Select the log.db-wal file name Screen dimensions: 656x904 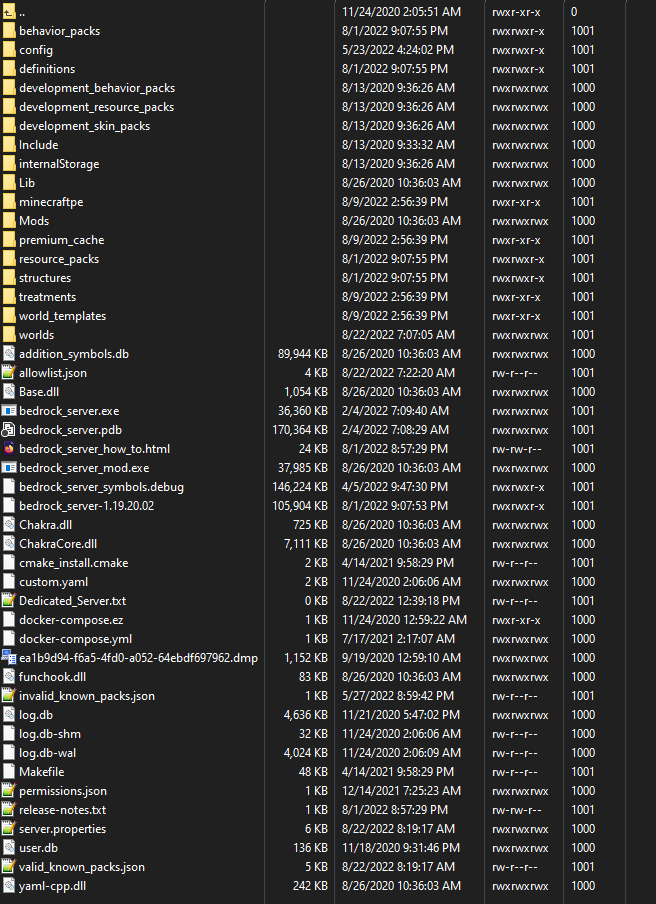coord(47,753)
